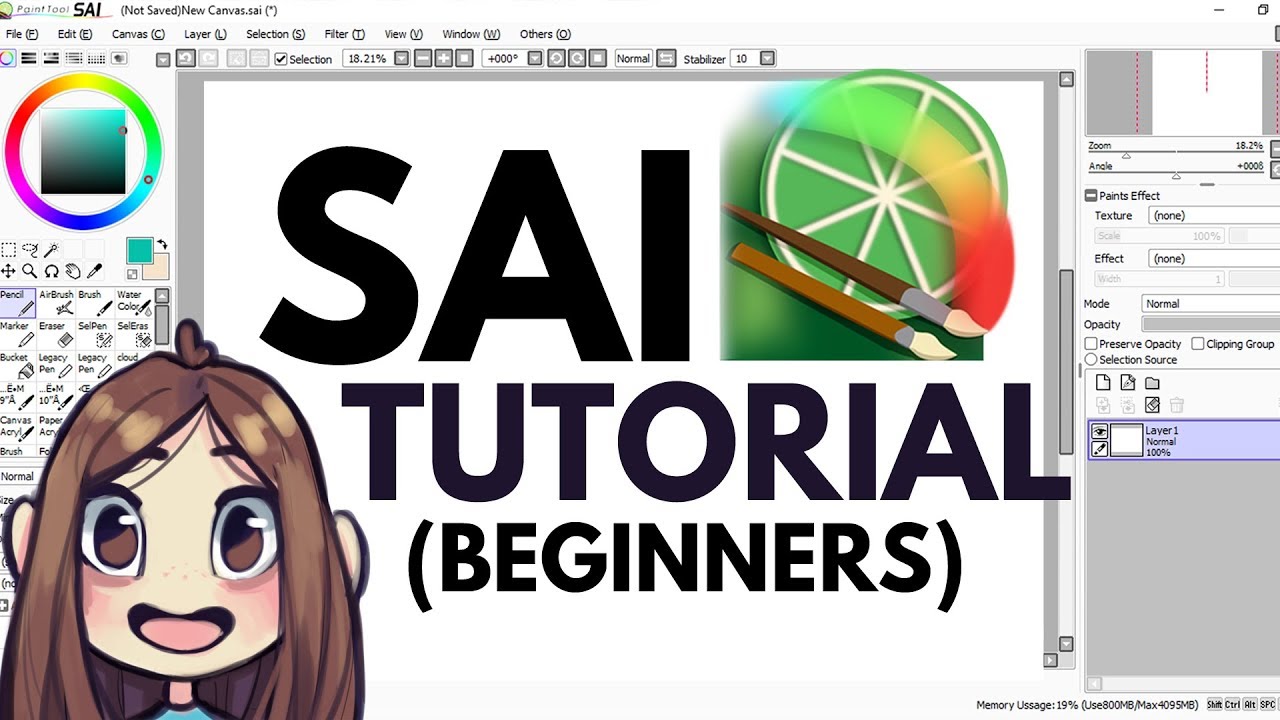The width and height of the screenshot is (1280, 720).
Task: Toggle the HSV slider panel
Action: pyautogui.click(x=52, y=59)
